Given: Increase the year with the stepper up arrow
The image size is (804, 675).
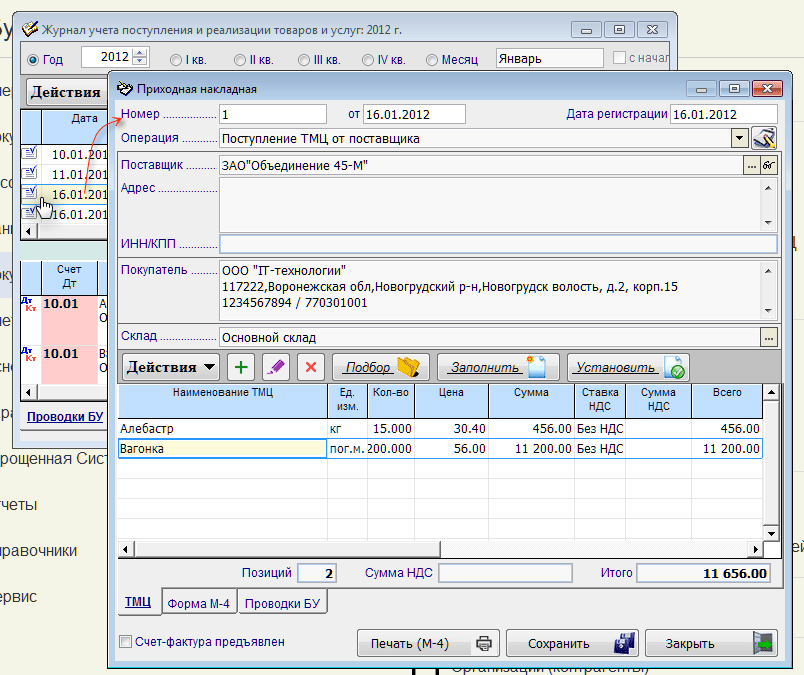Looking at the screenshot, I should pos(139,52).
